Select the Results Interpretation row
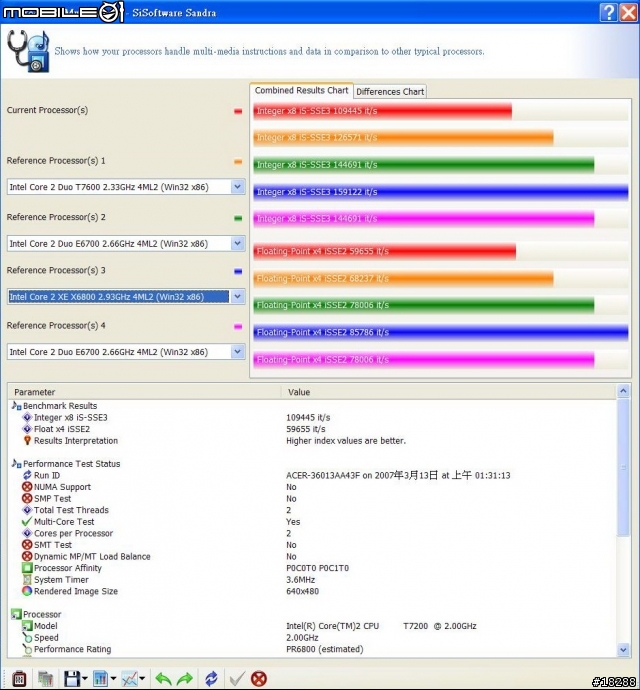The height and width of the screenshot is (690, 640). (x=313, y=440)
